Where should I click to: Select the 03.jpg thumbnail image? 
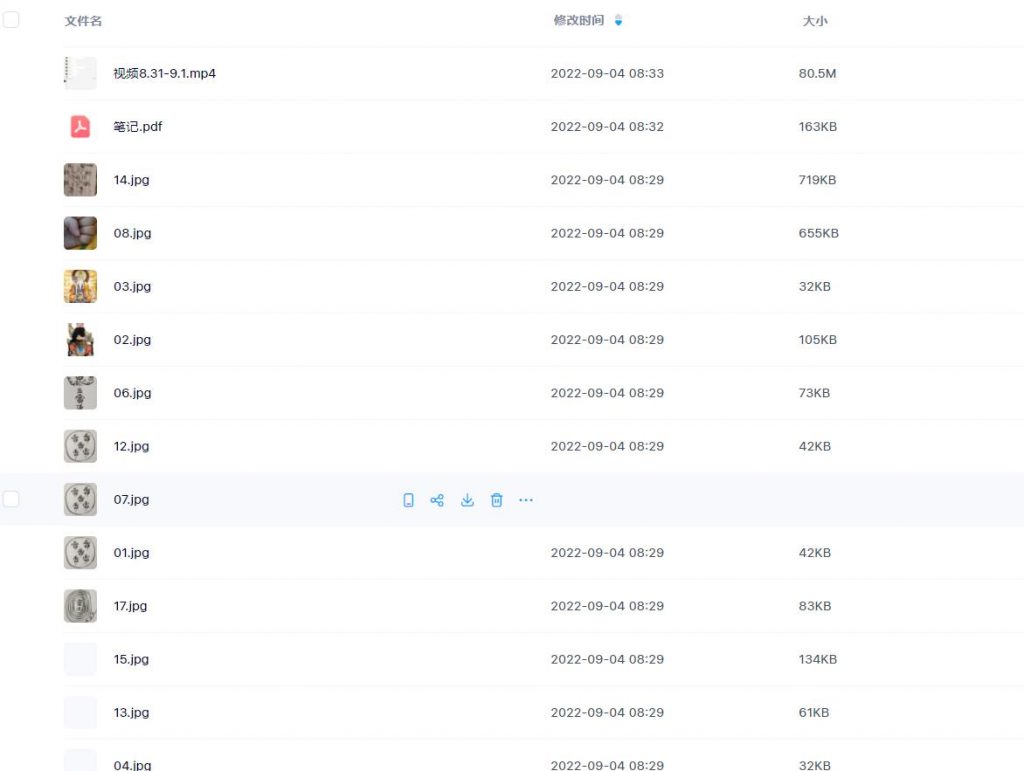(x=80, y=286)
